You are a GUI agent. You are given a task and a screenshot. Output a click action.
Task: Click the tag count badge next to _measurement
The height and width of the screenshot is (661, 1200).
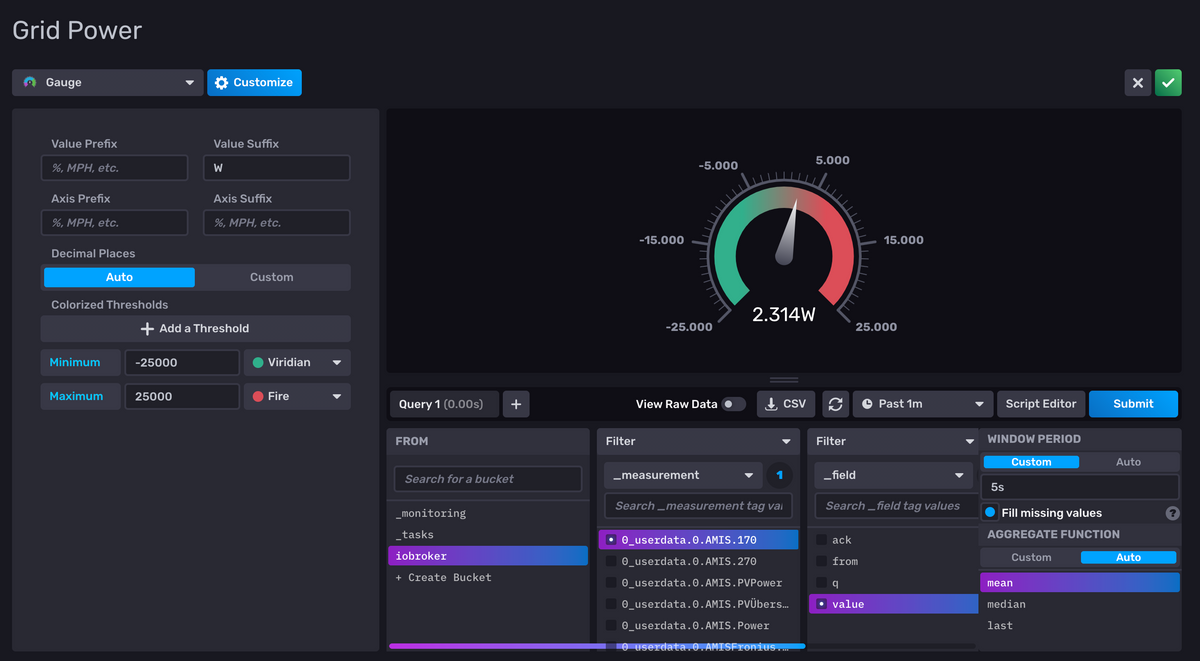[x=779, y=475]
